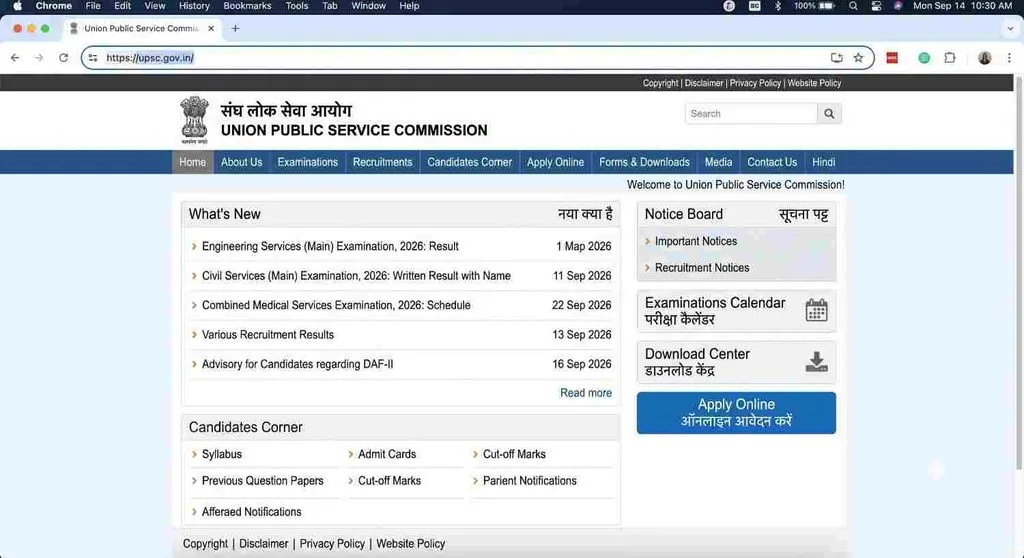The width and height of the screenshot is (1024, 558).
Task: Click the install app icon in the address bar
Action: 837,57
